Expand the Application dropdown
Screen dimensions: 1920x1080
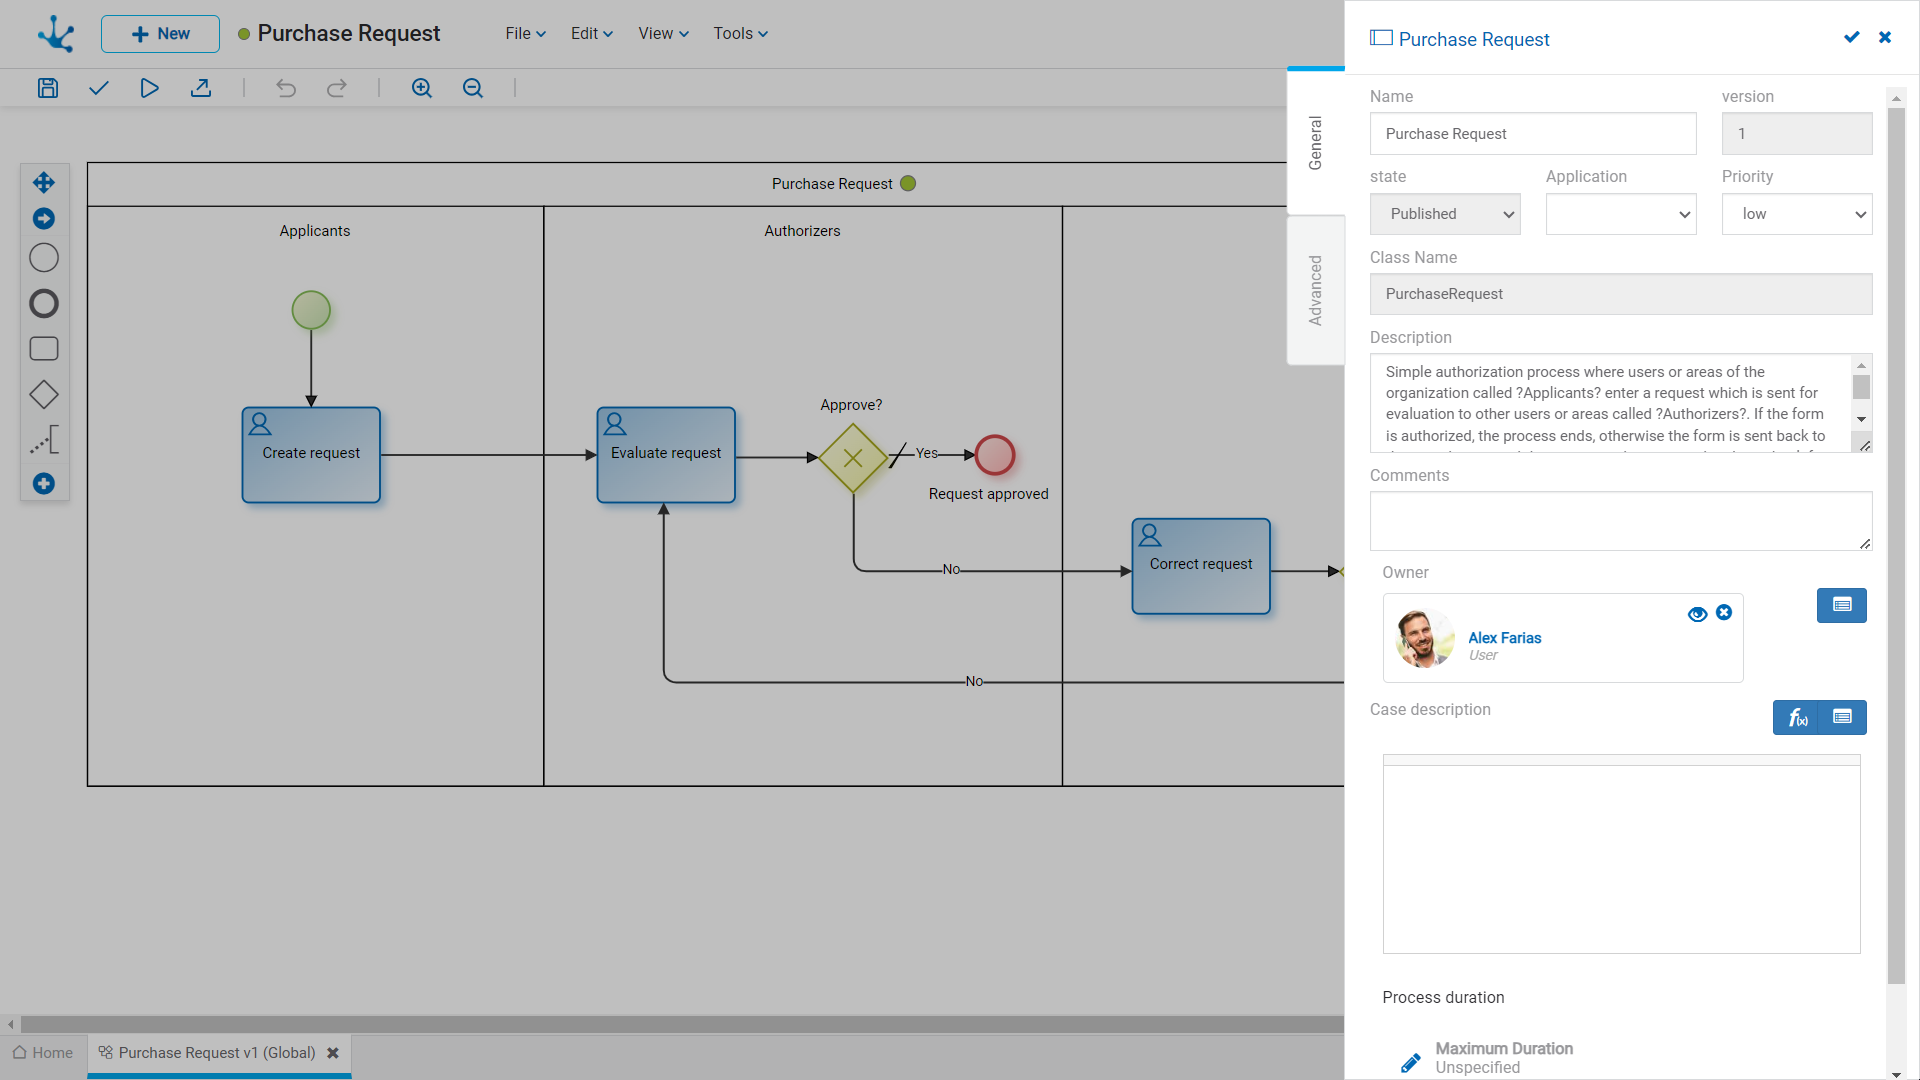point(1620,214)
